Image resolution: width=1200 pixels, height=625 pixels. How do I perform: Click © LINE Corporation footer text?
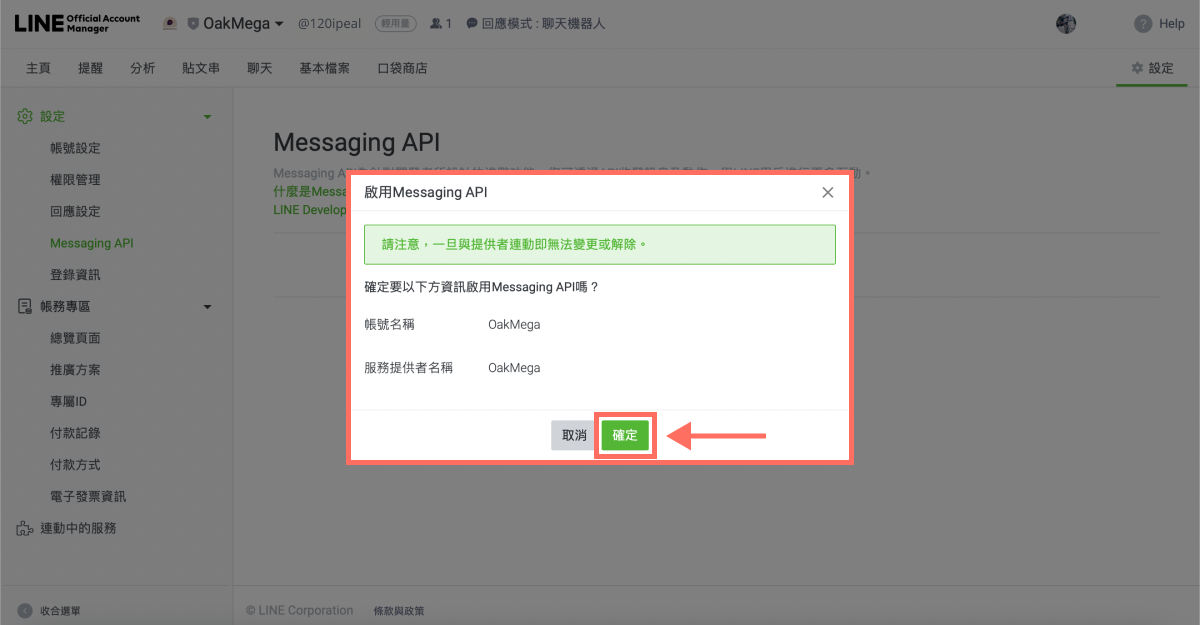[x=300, y=610]
